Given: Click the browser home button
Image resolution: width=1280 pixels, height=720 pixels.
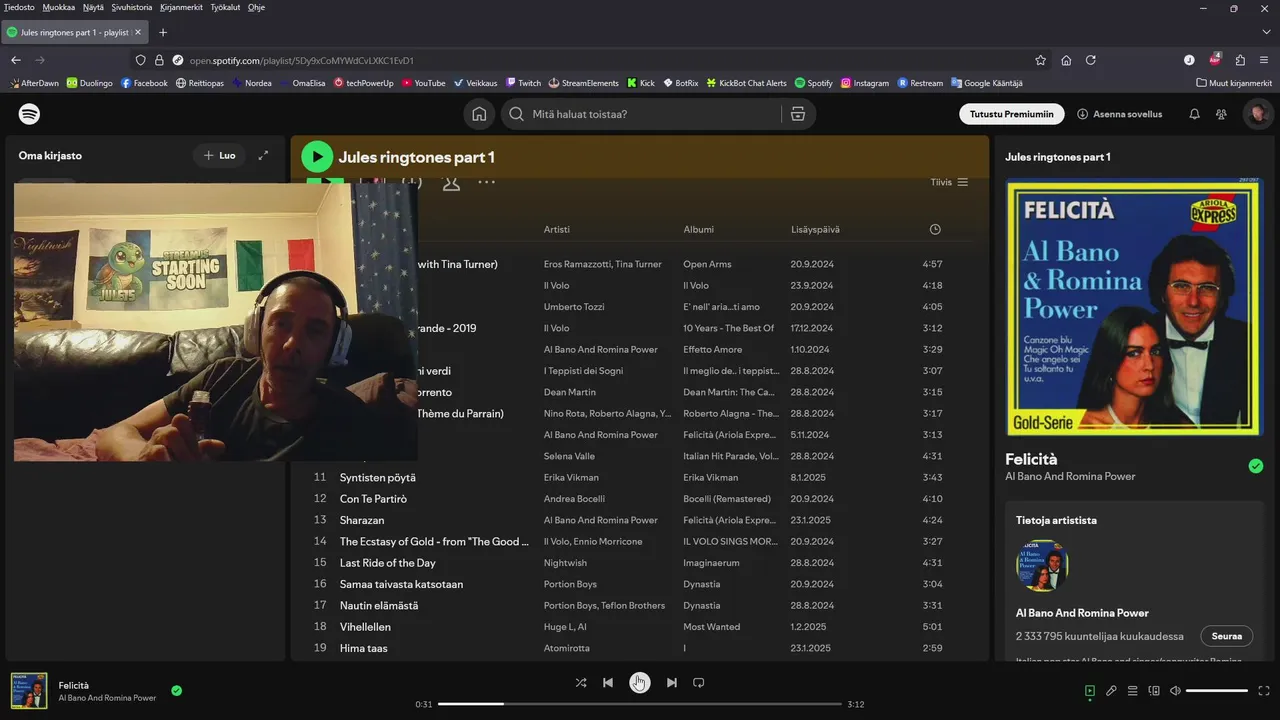Looking at the screenshot, I should click(x=1066, y=60).
